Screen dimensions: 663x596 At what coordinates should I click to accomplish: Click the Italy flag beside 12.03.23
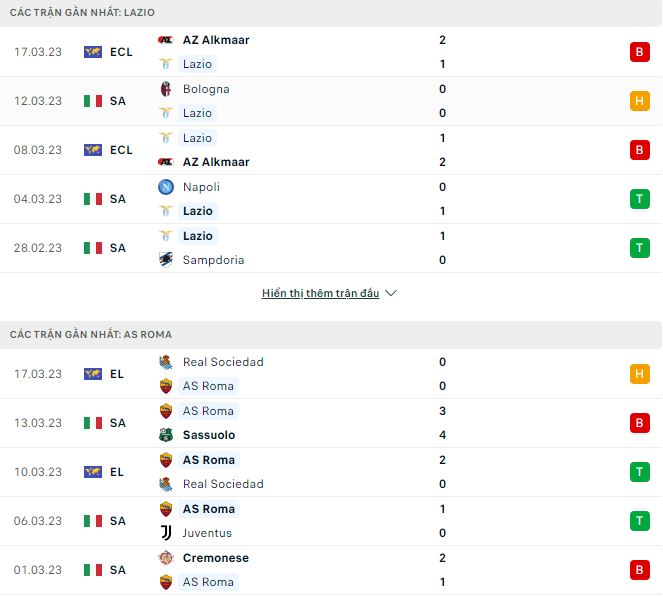[93, 101]
